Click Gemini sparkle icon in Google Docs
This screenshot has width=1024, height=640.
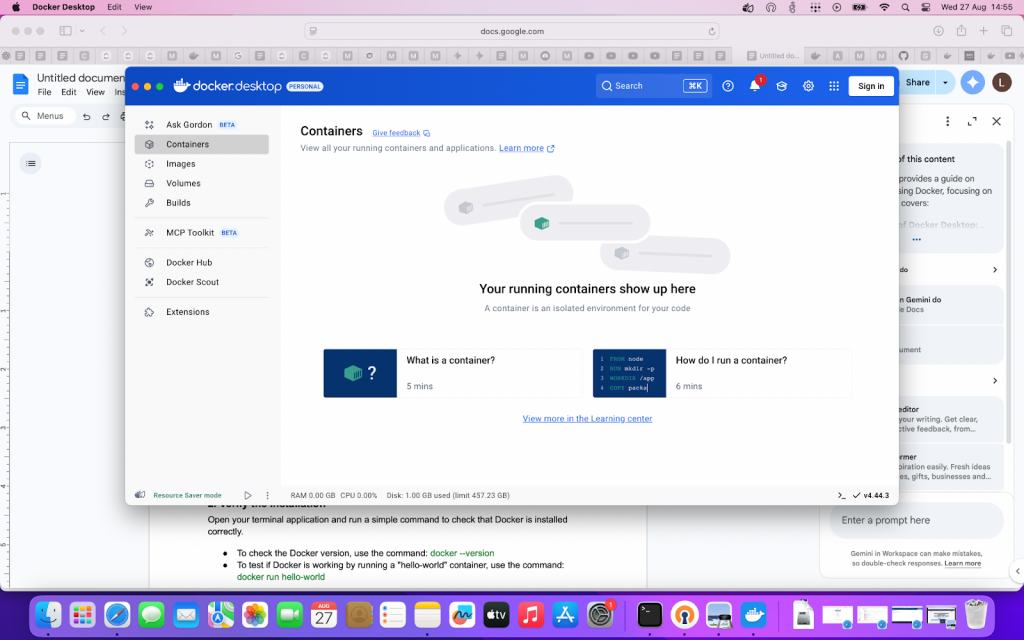click(972, 83)
